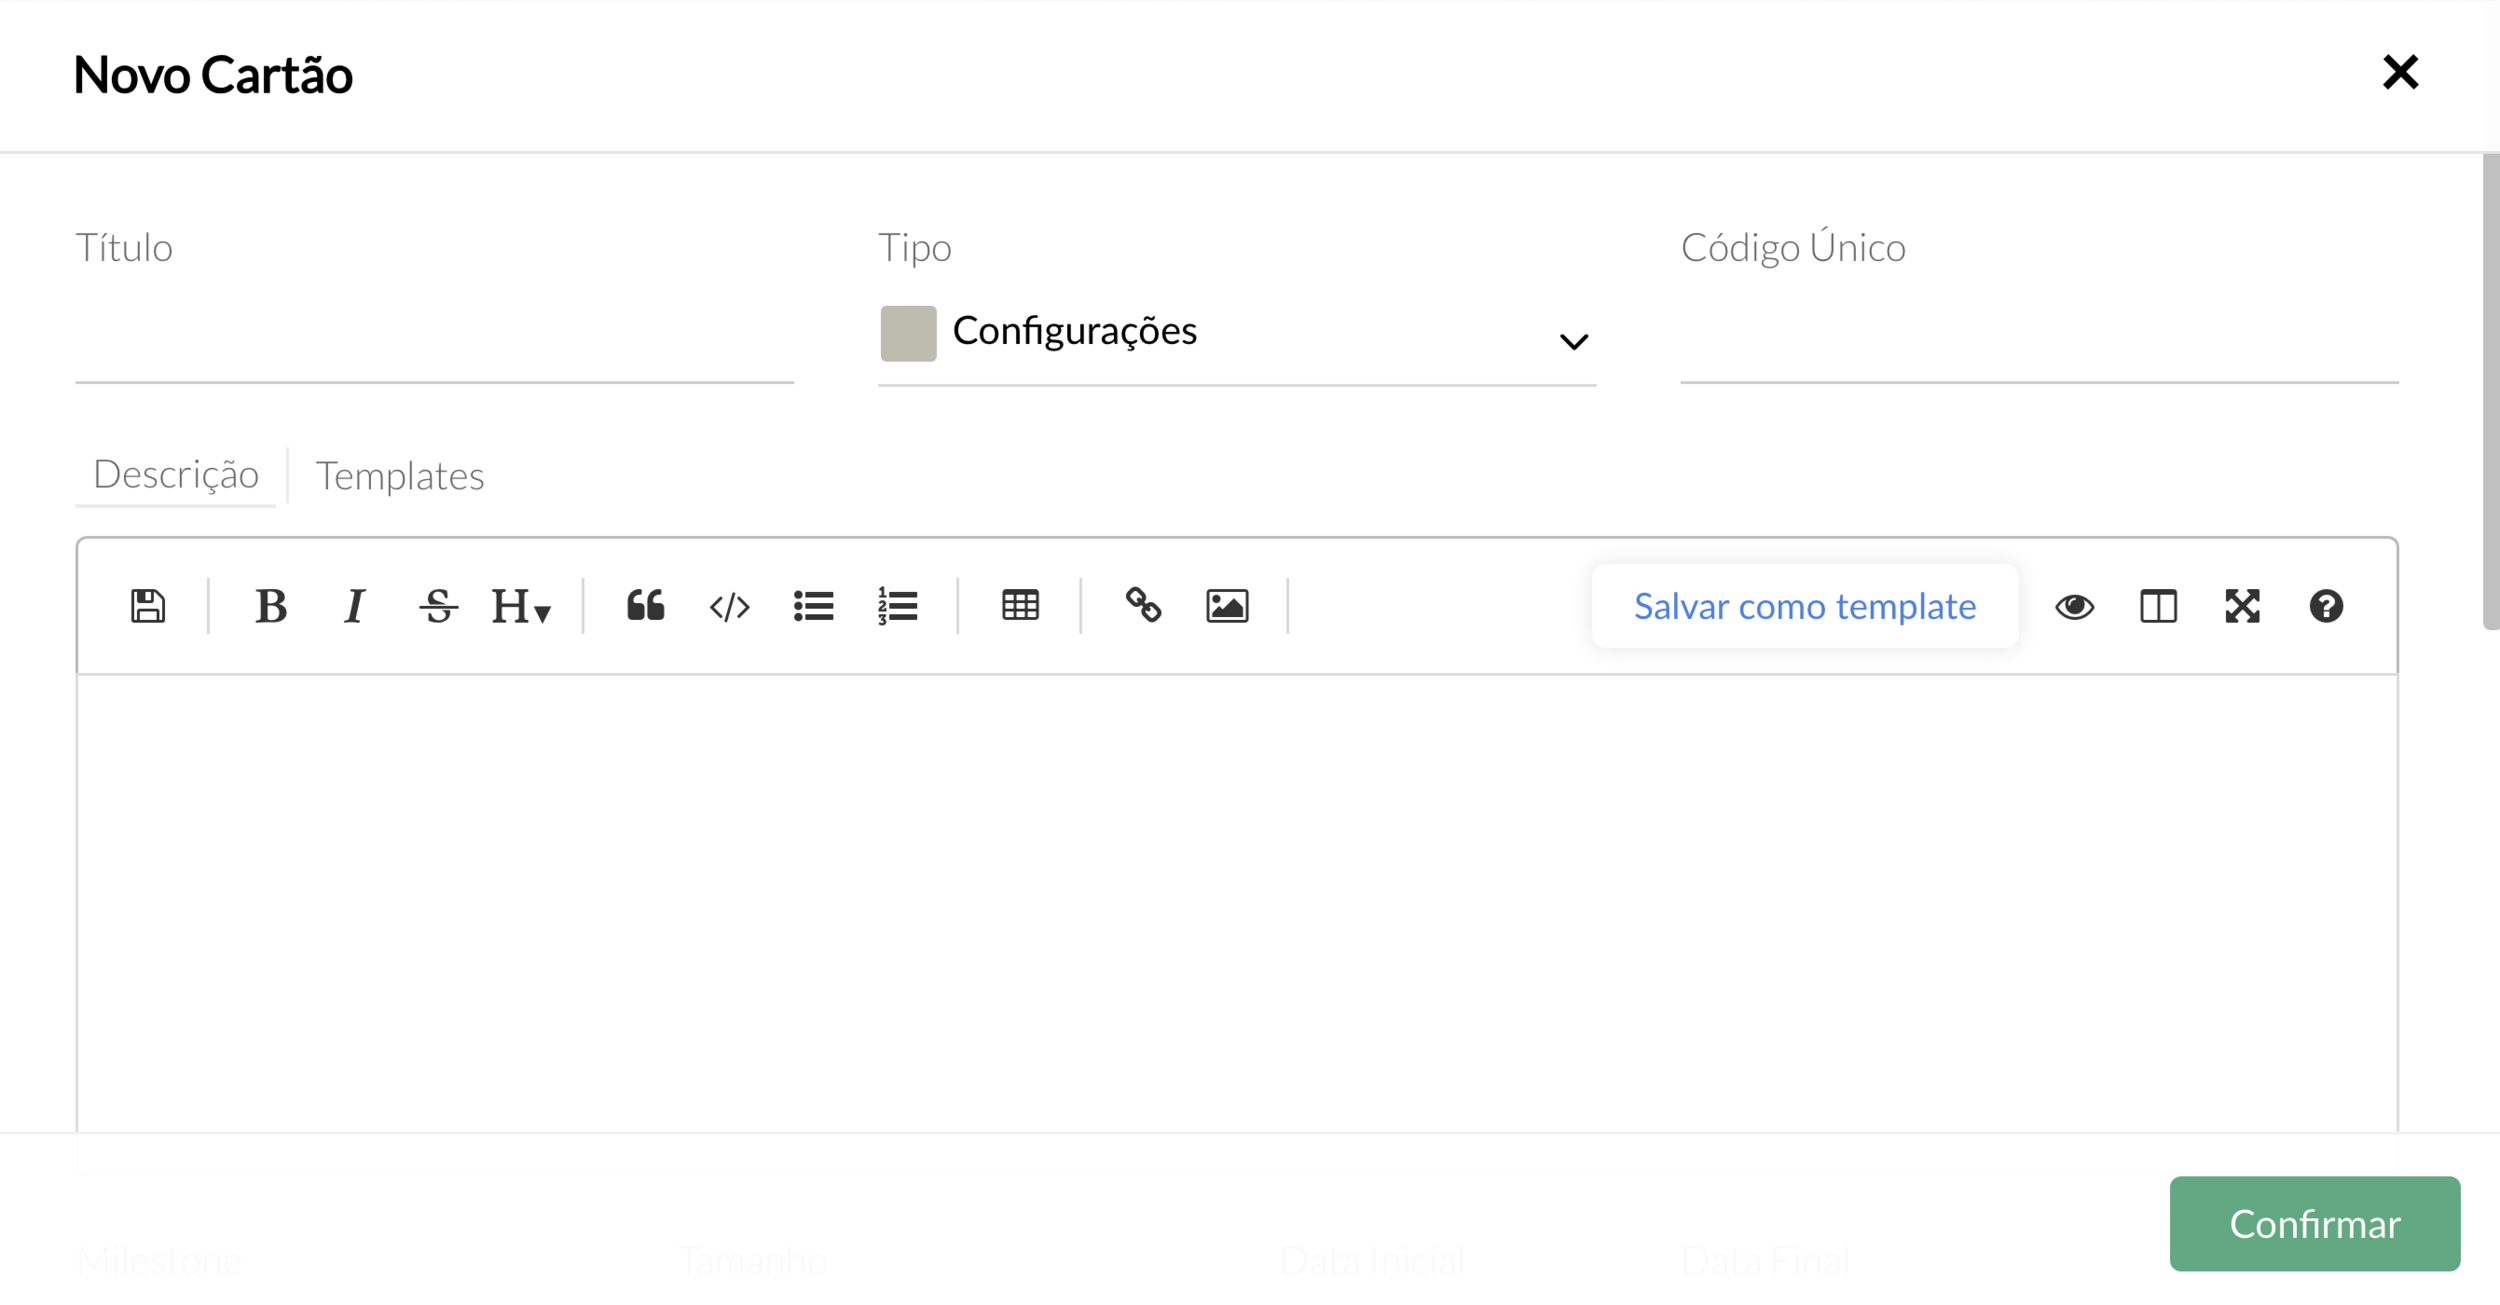Image resolution: width=2500 pixels, height=1305 pixels.
Task: Apply strikethrough formatting
Action: coord(438,606)
